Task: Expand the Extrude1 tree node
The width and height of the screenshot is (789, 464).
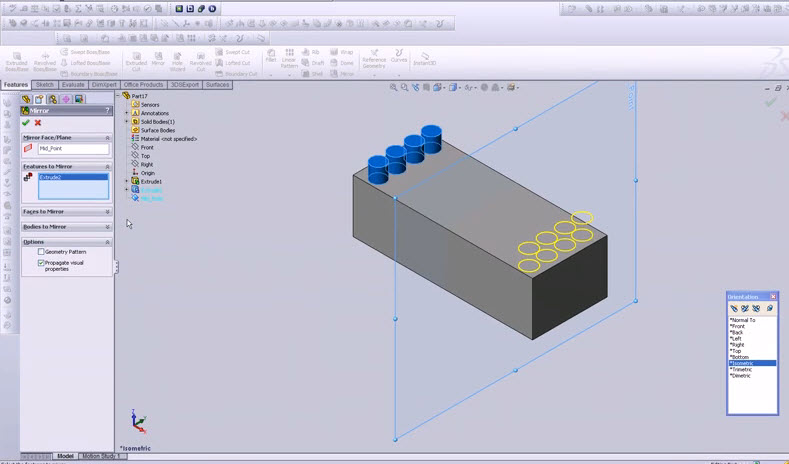Action: coord(127,181)
